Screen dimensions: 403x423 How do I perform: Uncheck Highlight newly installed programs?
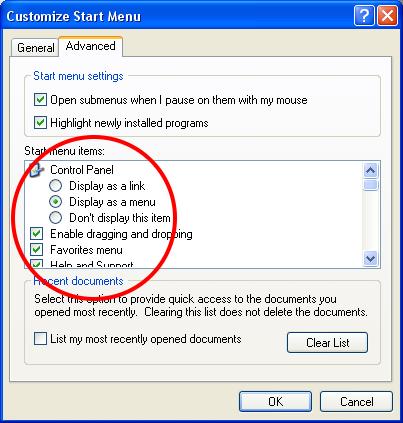tap(40, 123)
